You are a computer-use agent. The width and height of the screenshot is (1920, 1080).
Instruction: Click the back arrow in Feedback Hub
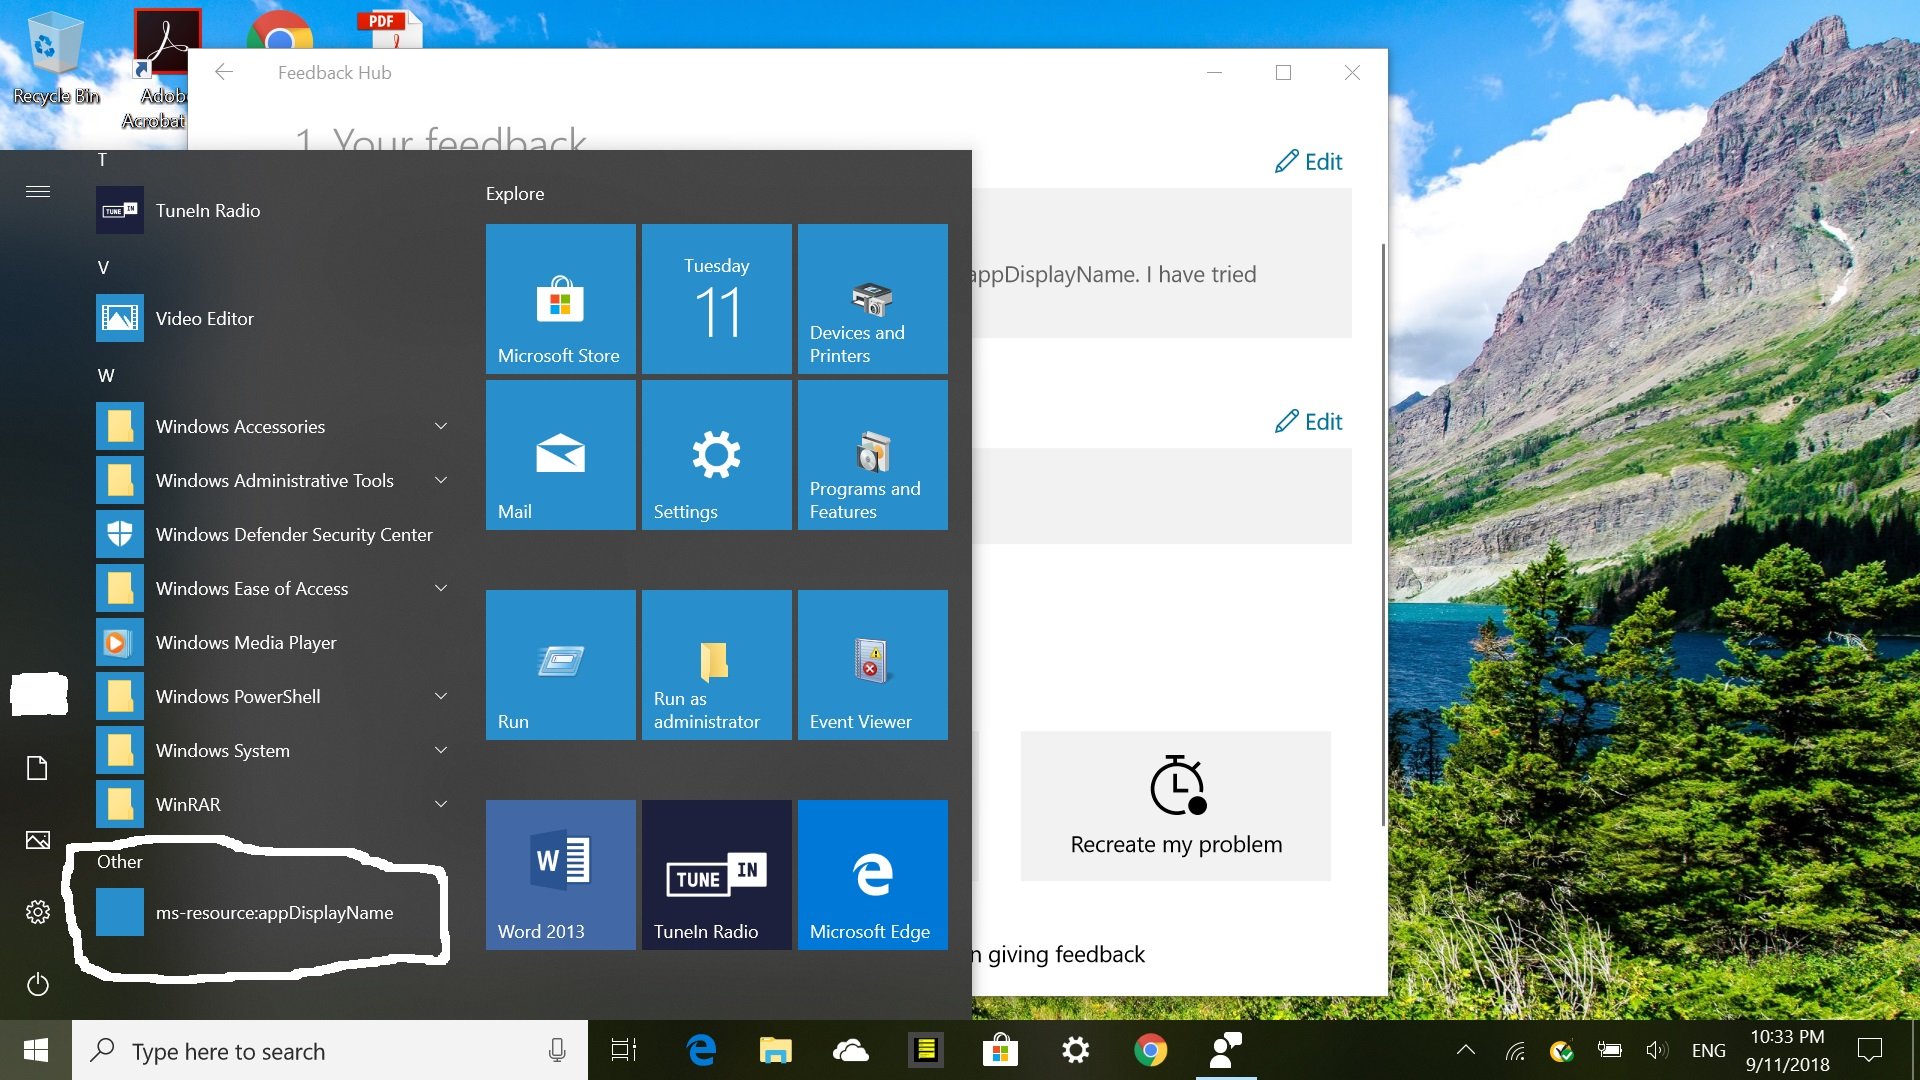coord(224,72)
